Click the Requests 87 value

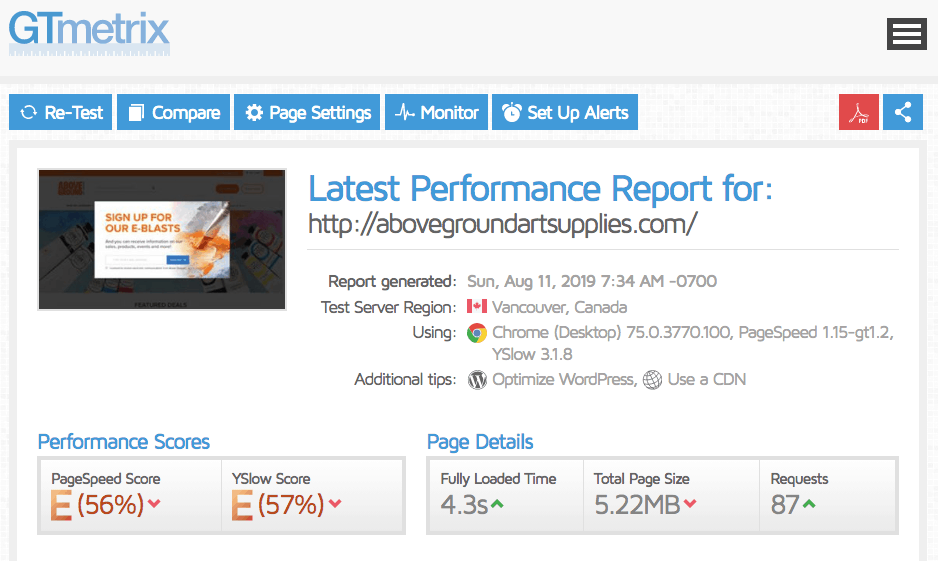pyautogui.click(x=785, y=505)
